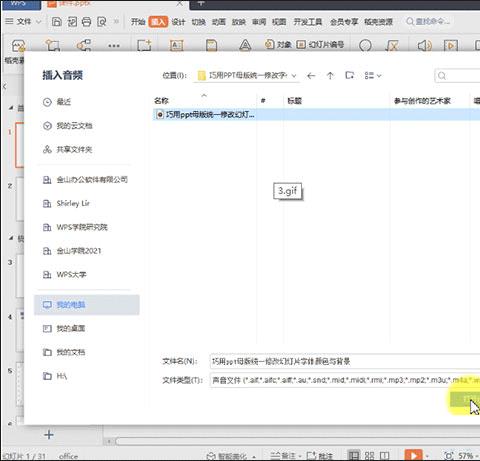Select 金山学院2021 in sidebar
This screenshot has height=461, width=480.
tap(72, 251)
